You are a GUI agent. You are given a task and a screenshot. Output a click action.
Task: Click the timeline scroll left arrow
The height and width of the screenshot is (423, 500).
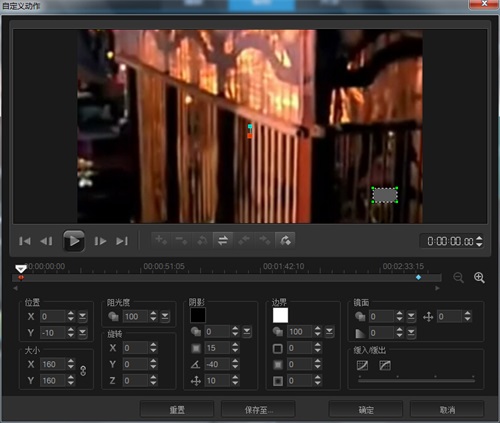[x=15, y=288]
